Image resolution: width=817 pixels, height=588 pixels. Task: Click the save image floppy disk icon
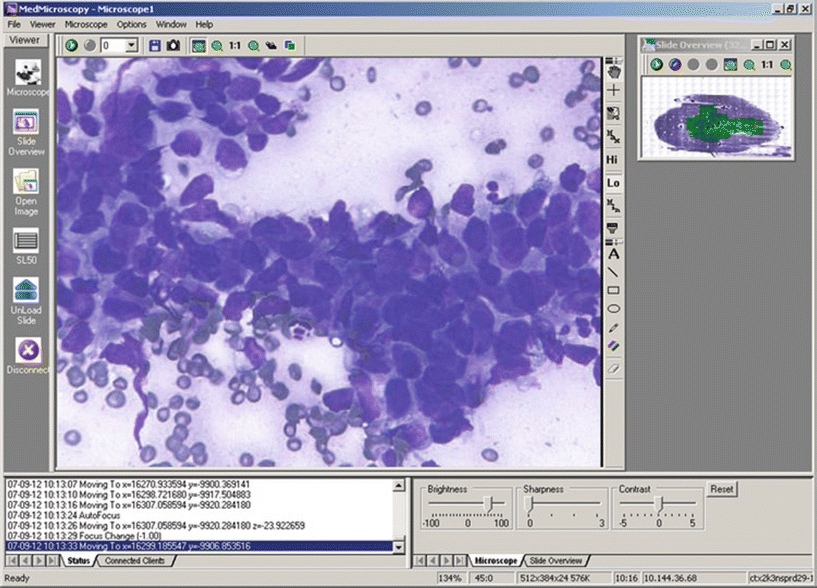[x=155, y=45]
